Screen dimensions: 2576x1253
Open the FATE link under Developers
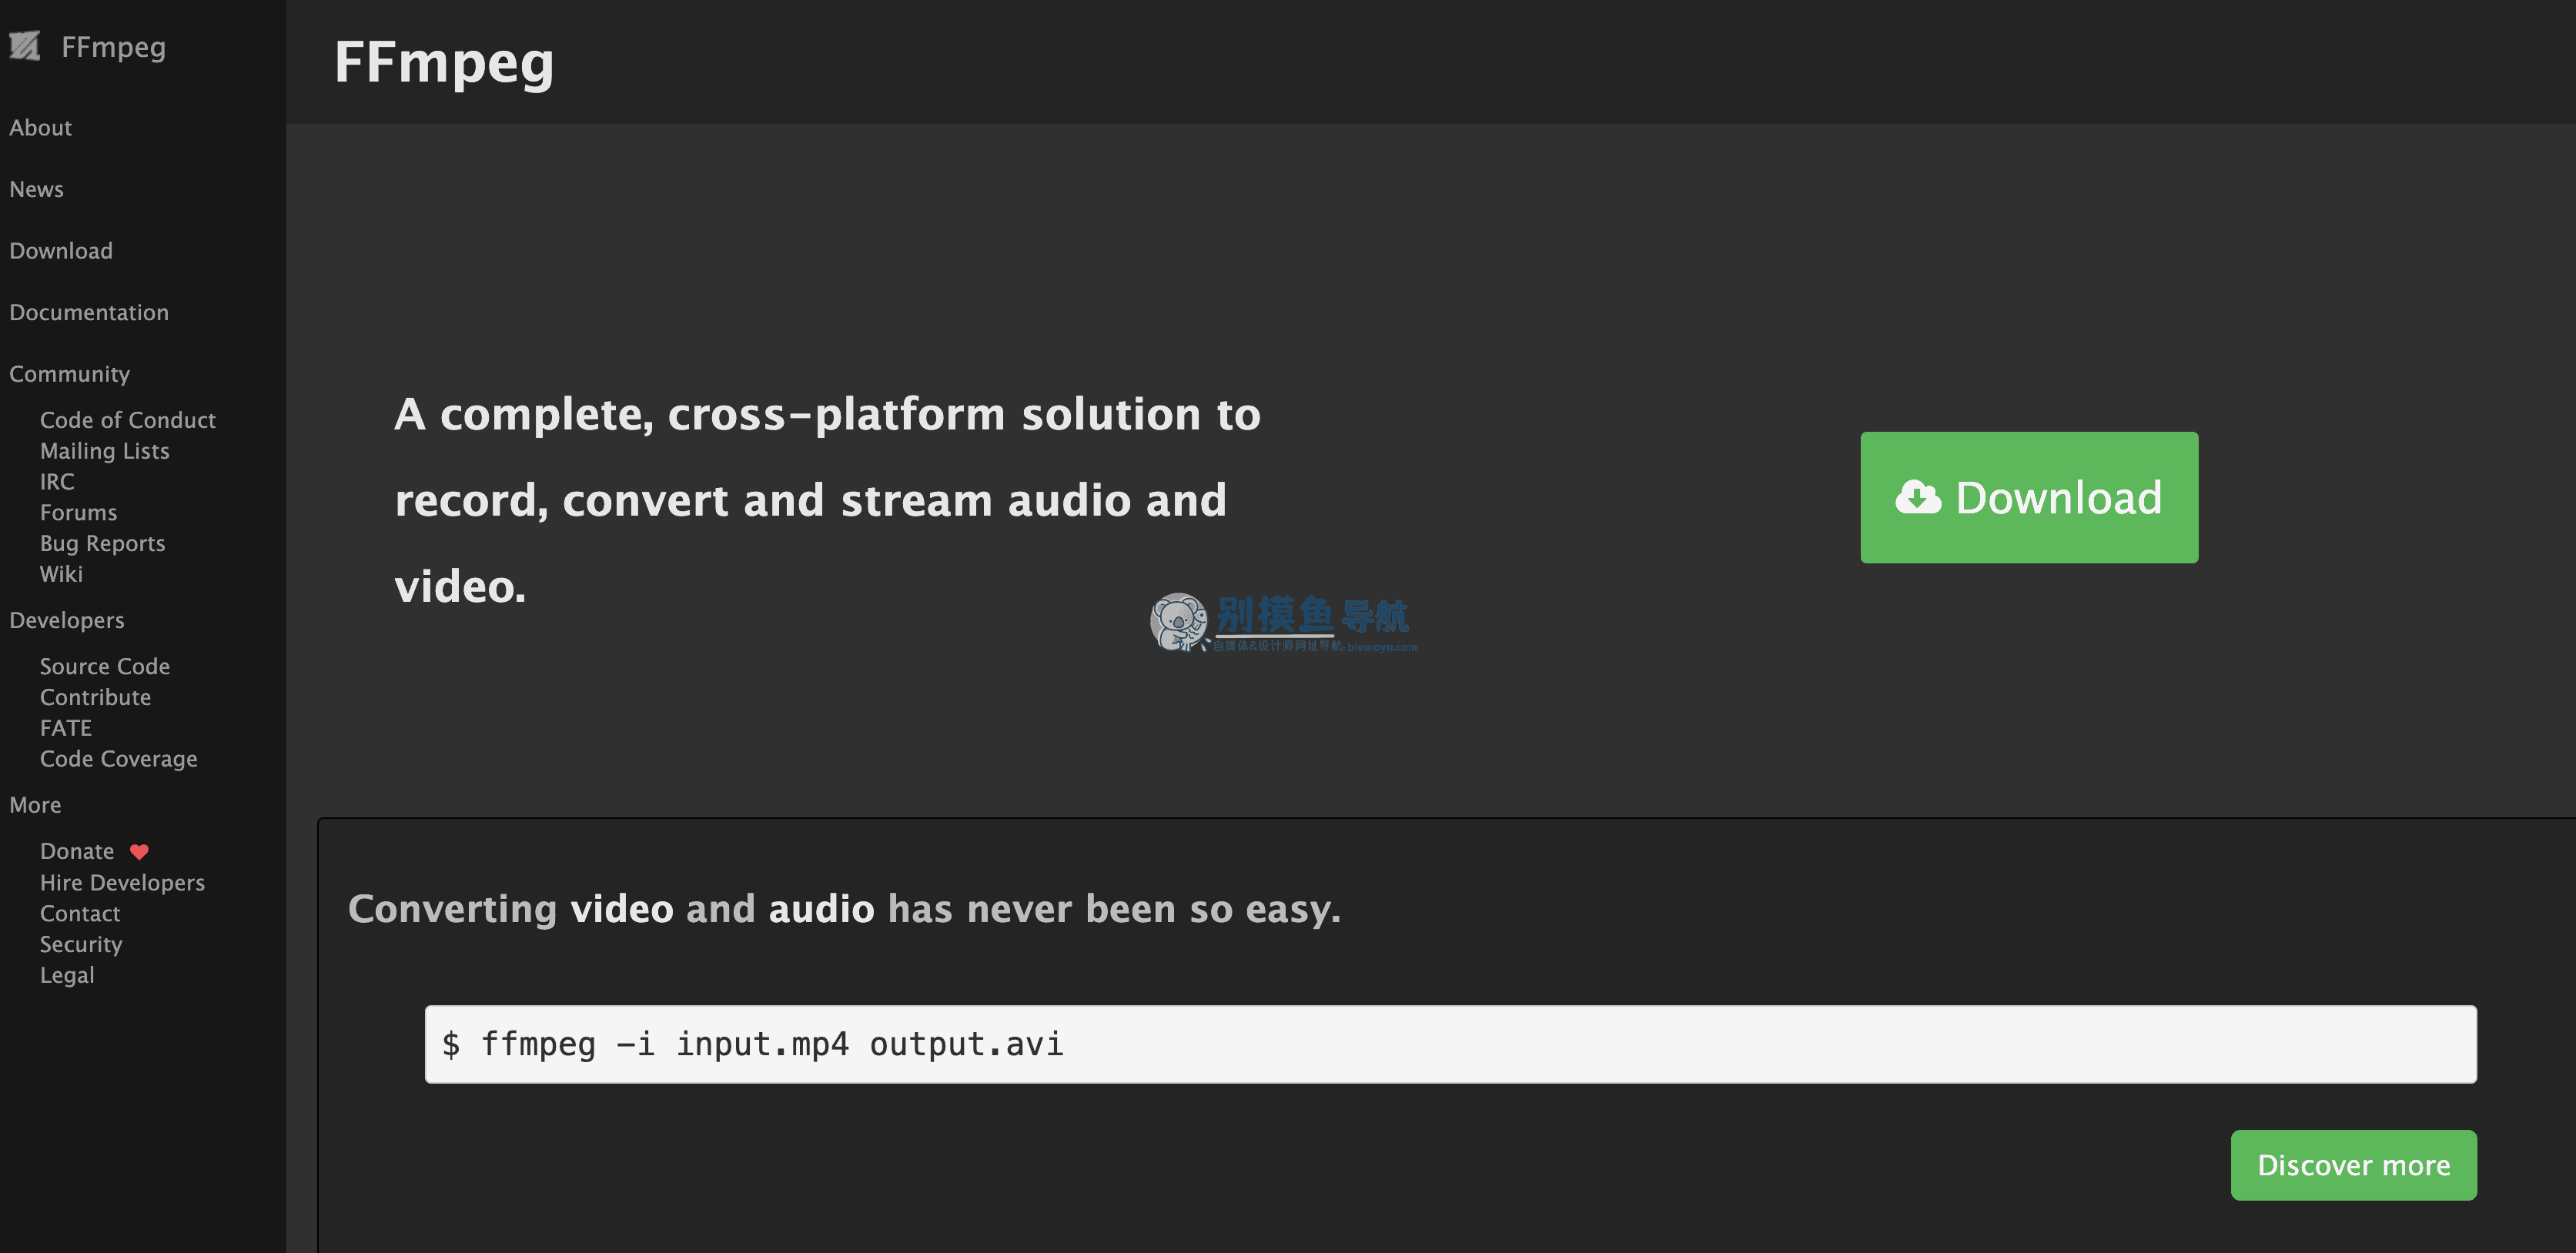coord(66,728)
